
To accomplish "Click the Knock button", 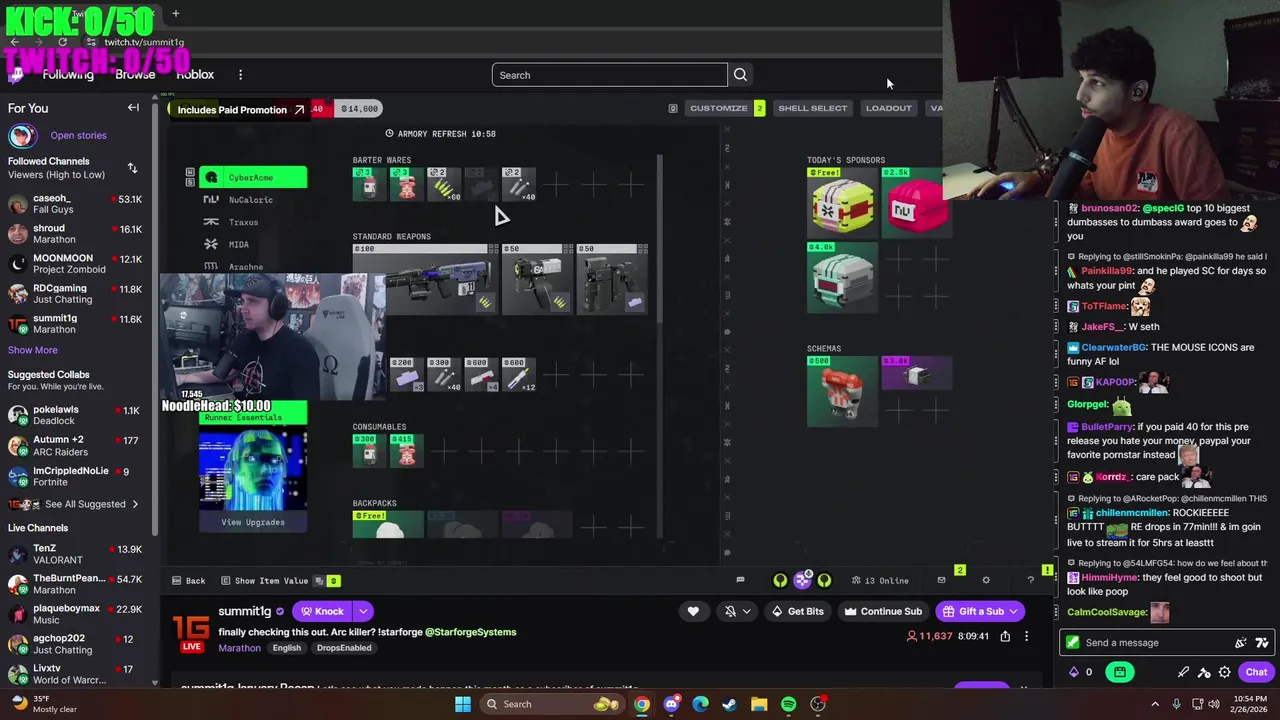I will pyautogui.click(x=321, y=611).
